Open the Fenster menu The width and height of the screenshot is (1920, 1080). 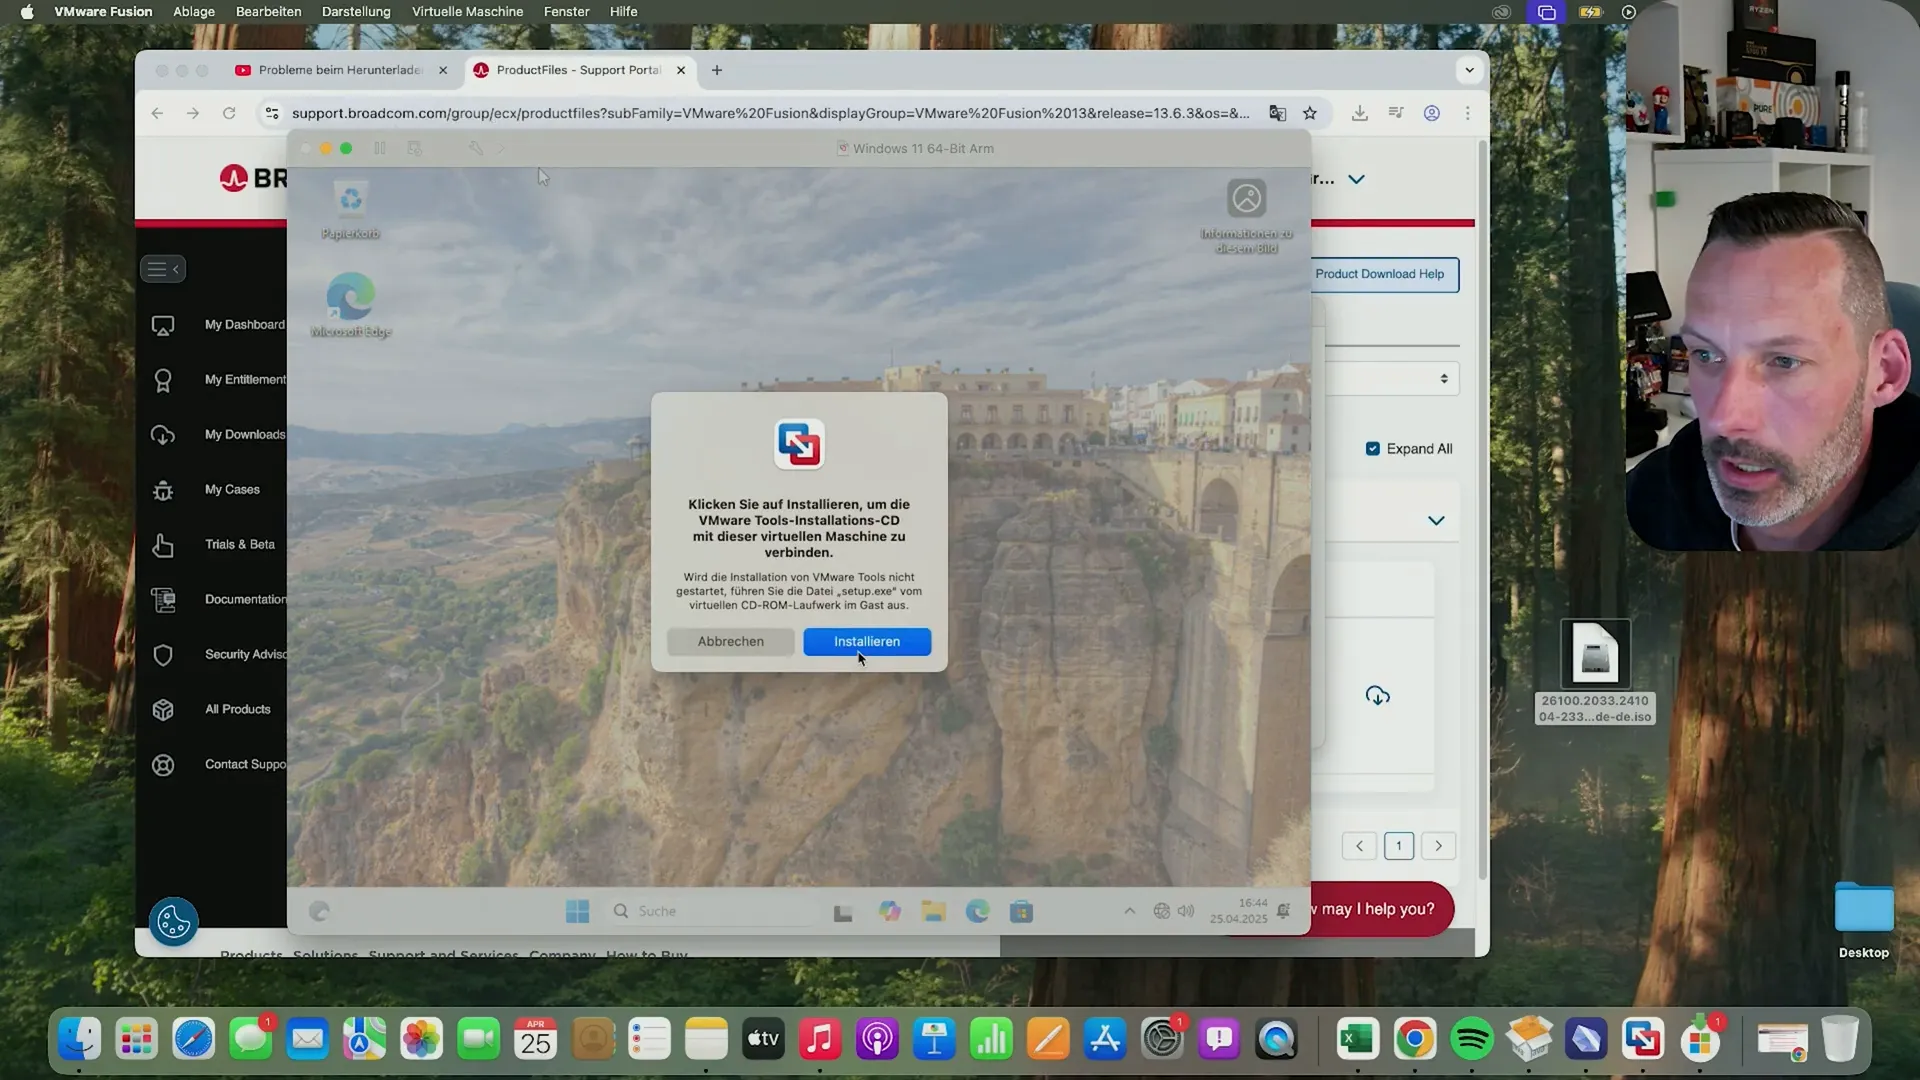[x=566, y=11]
